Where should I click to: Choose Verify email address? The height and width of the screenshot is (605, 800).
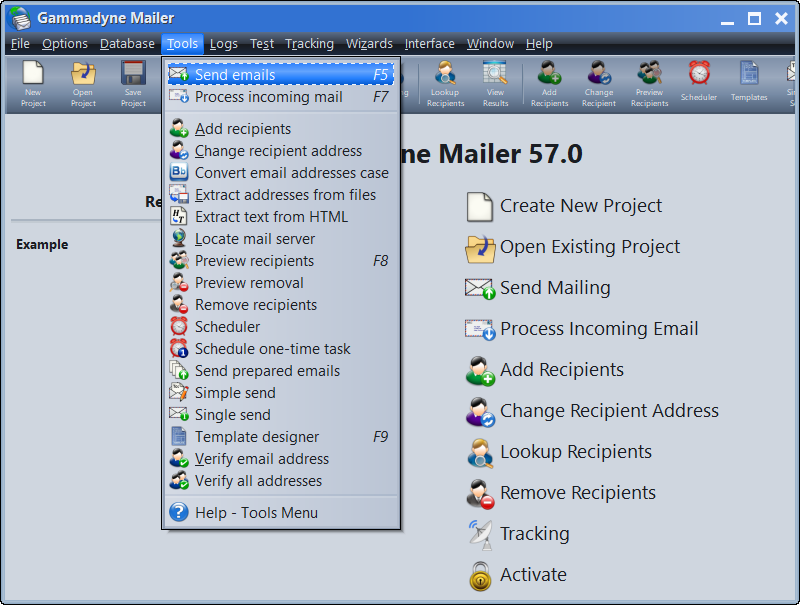tap(281, 458)
